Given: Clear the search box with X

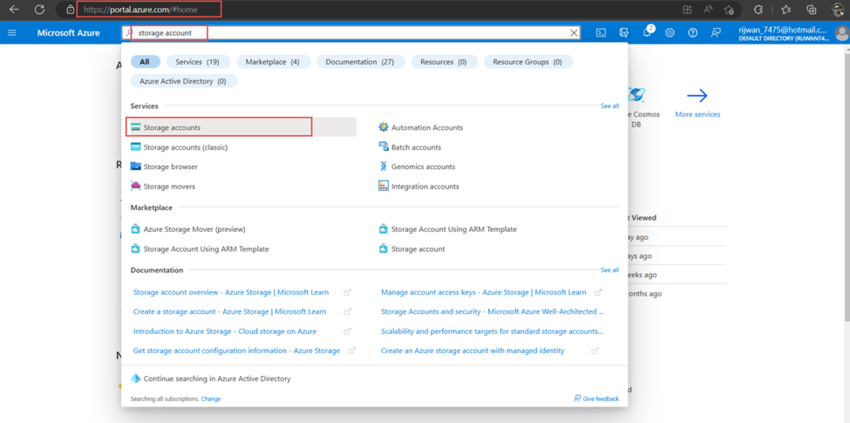Looking at the screenshot, I should pyautogui.click(x=574, y=33).
